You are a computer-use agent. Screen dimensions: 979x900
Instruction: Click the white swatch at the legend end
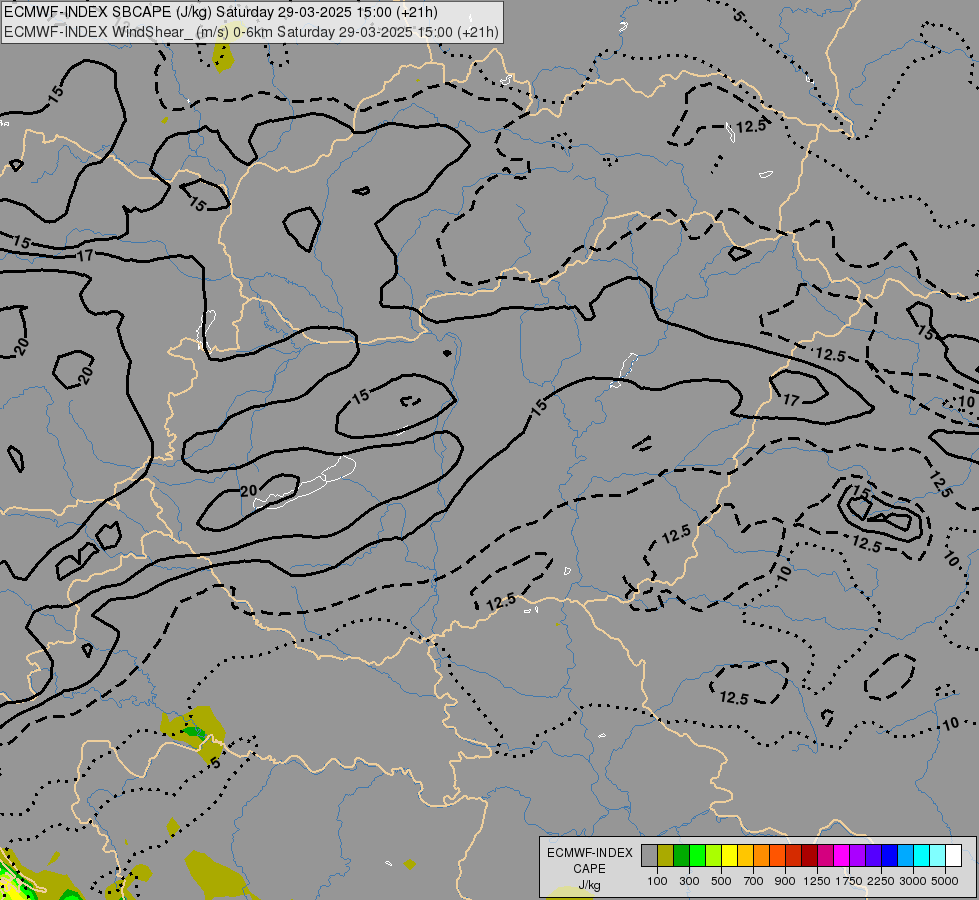pyautogui.click(x=954, y=856)
